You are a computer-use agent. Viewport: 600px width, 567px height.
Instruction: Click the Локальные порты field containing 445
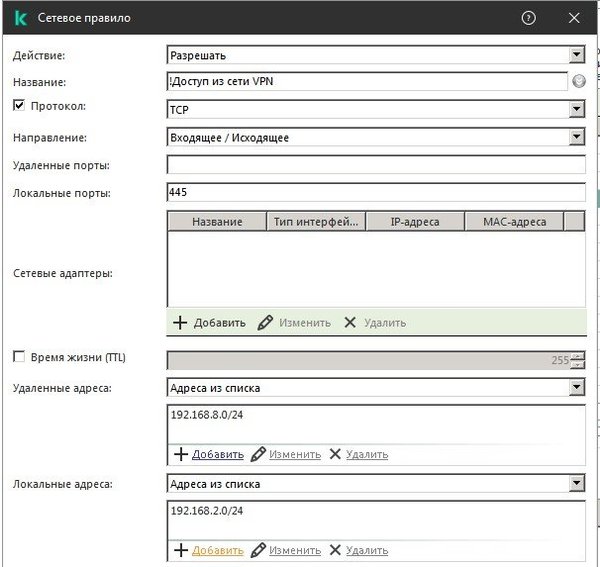coord(375,193)
